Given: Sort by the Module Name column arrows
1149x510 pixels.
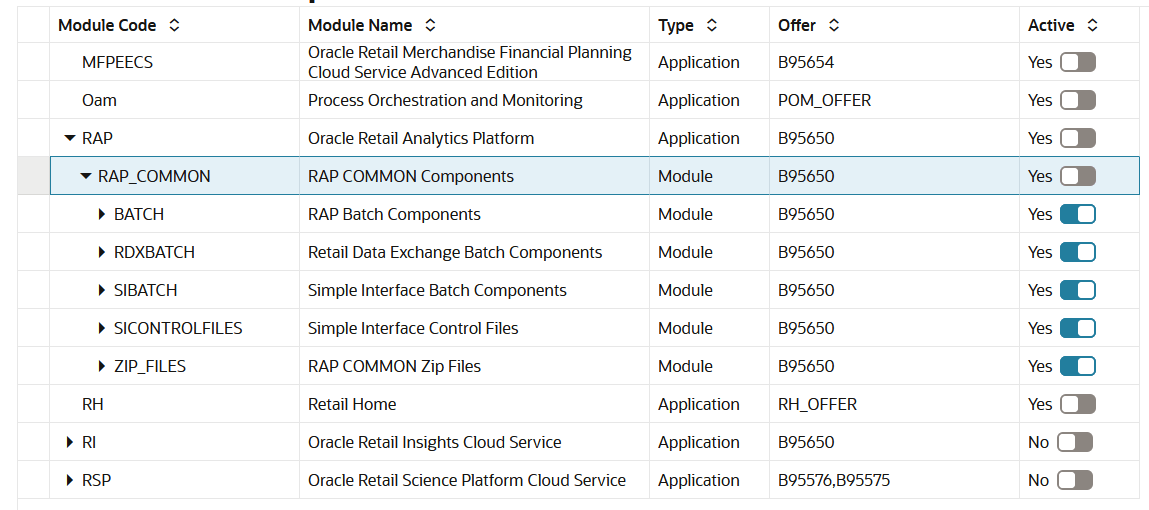Looking at the screenshot, I should point(430,26).
